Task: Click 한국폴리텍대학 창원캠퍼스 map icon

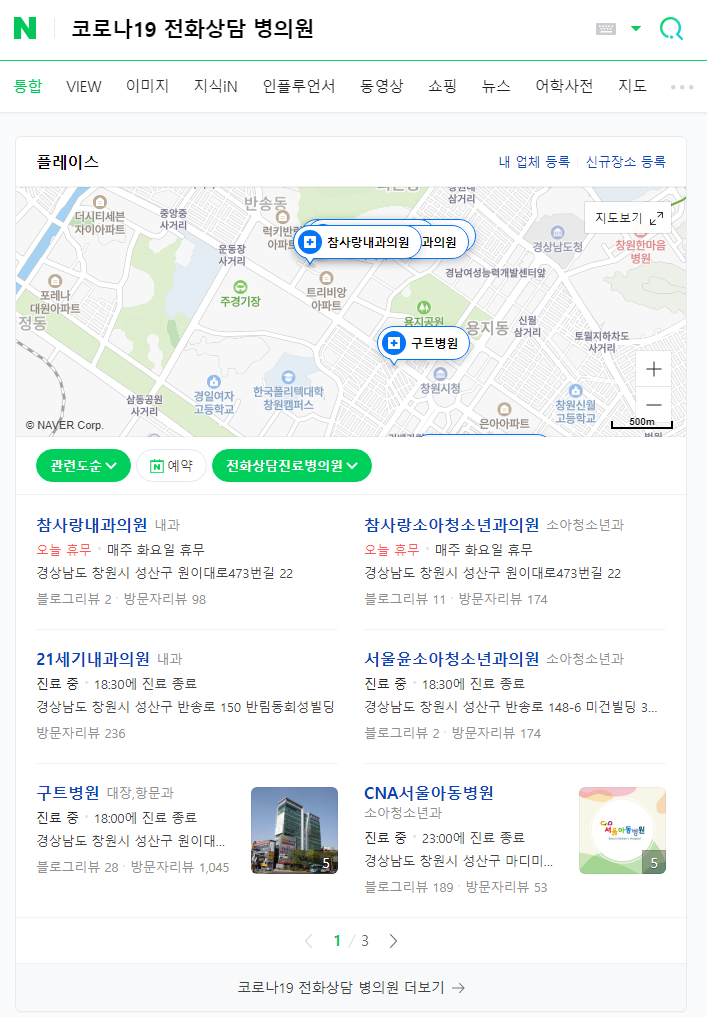Action: pos(289,377)
